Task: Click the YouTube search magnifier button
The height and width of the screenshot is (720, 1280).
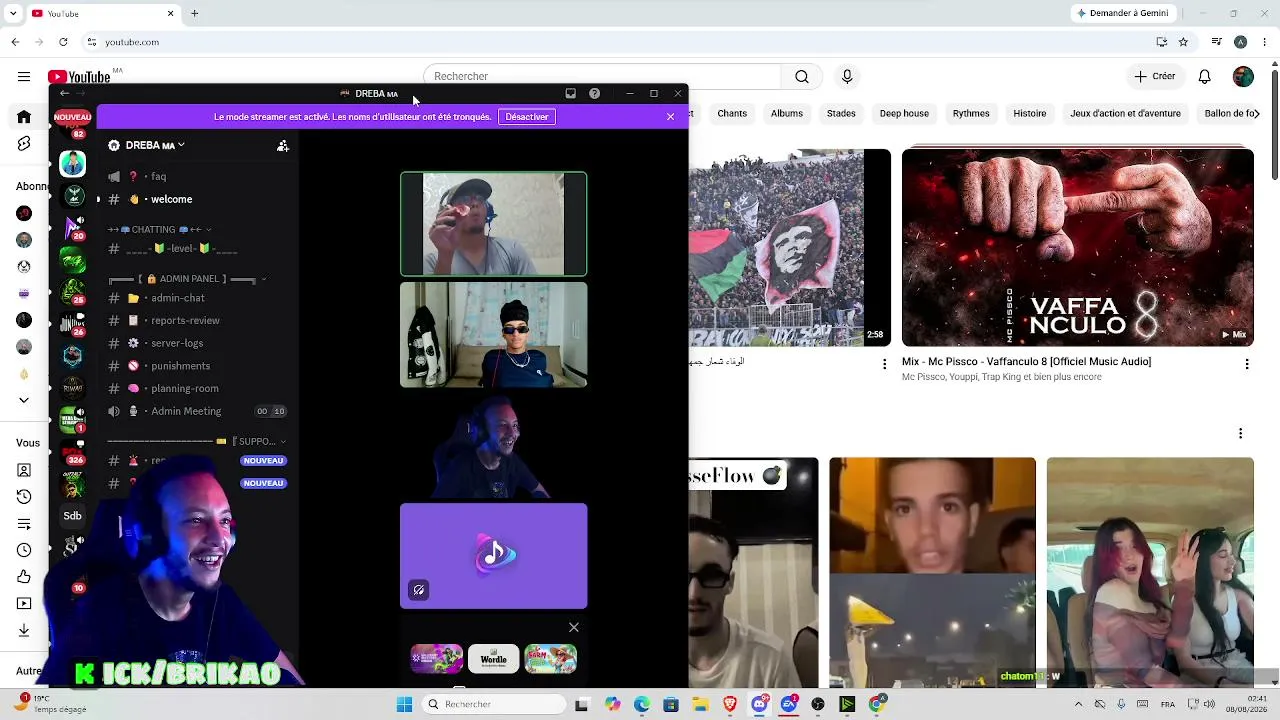Action: click(x=802, y=77)
